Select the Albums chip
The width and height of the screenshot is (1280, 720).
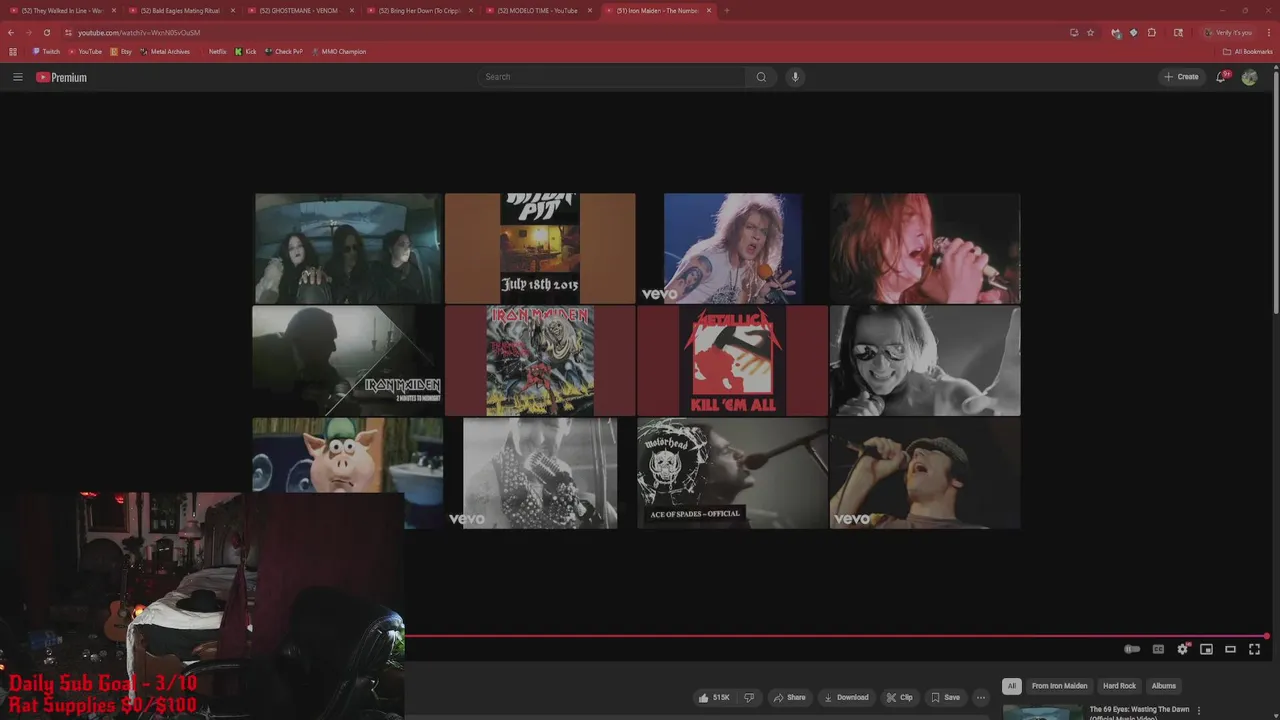(x=1164, y=686)
